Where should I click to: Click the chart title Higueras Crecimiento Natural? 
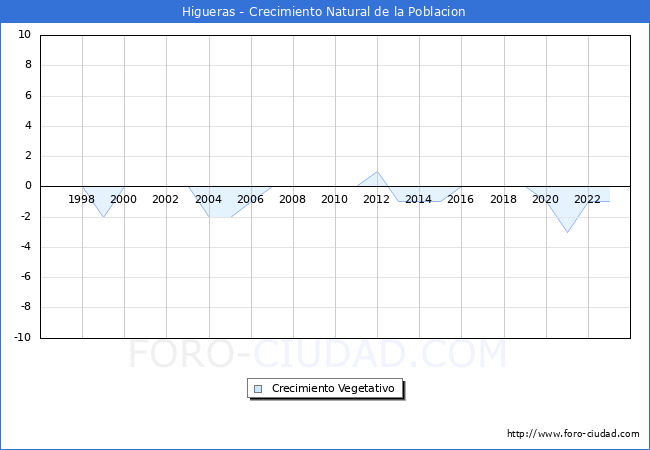[324, 12]
